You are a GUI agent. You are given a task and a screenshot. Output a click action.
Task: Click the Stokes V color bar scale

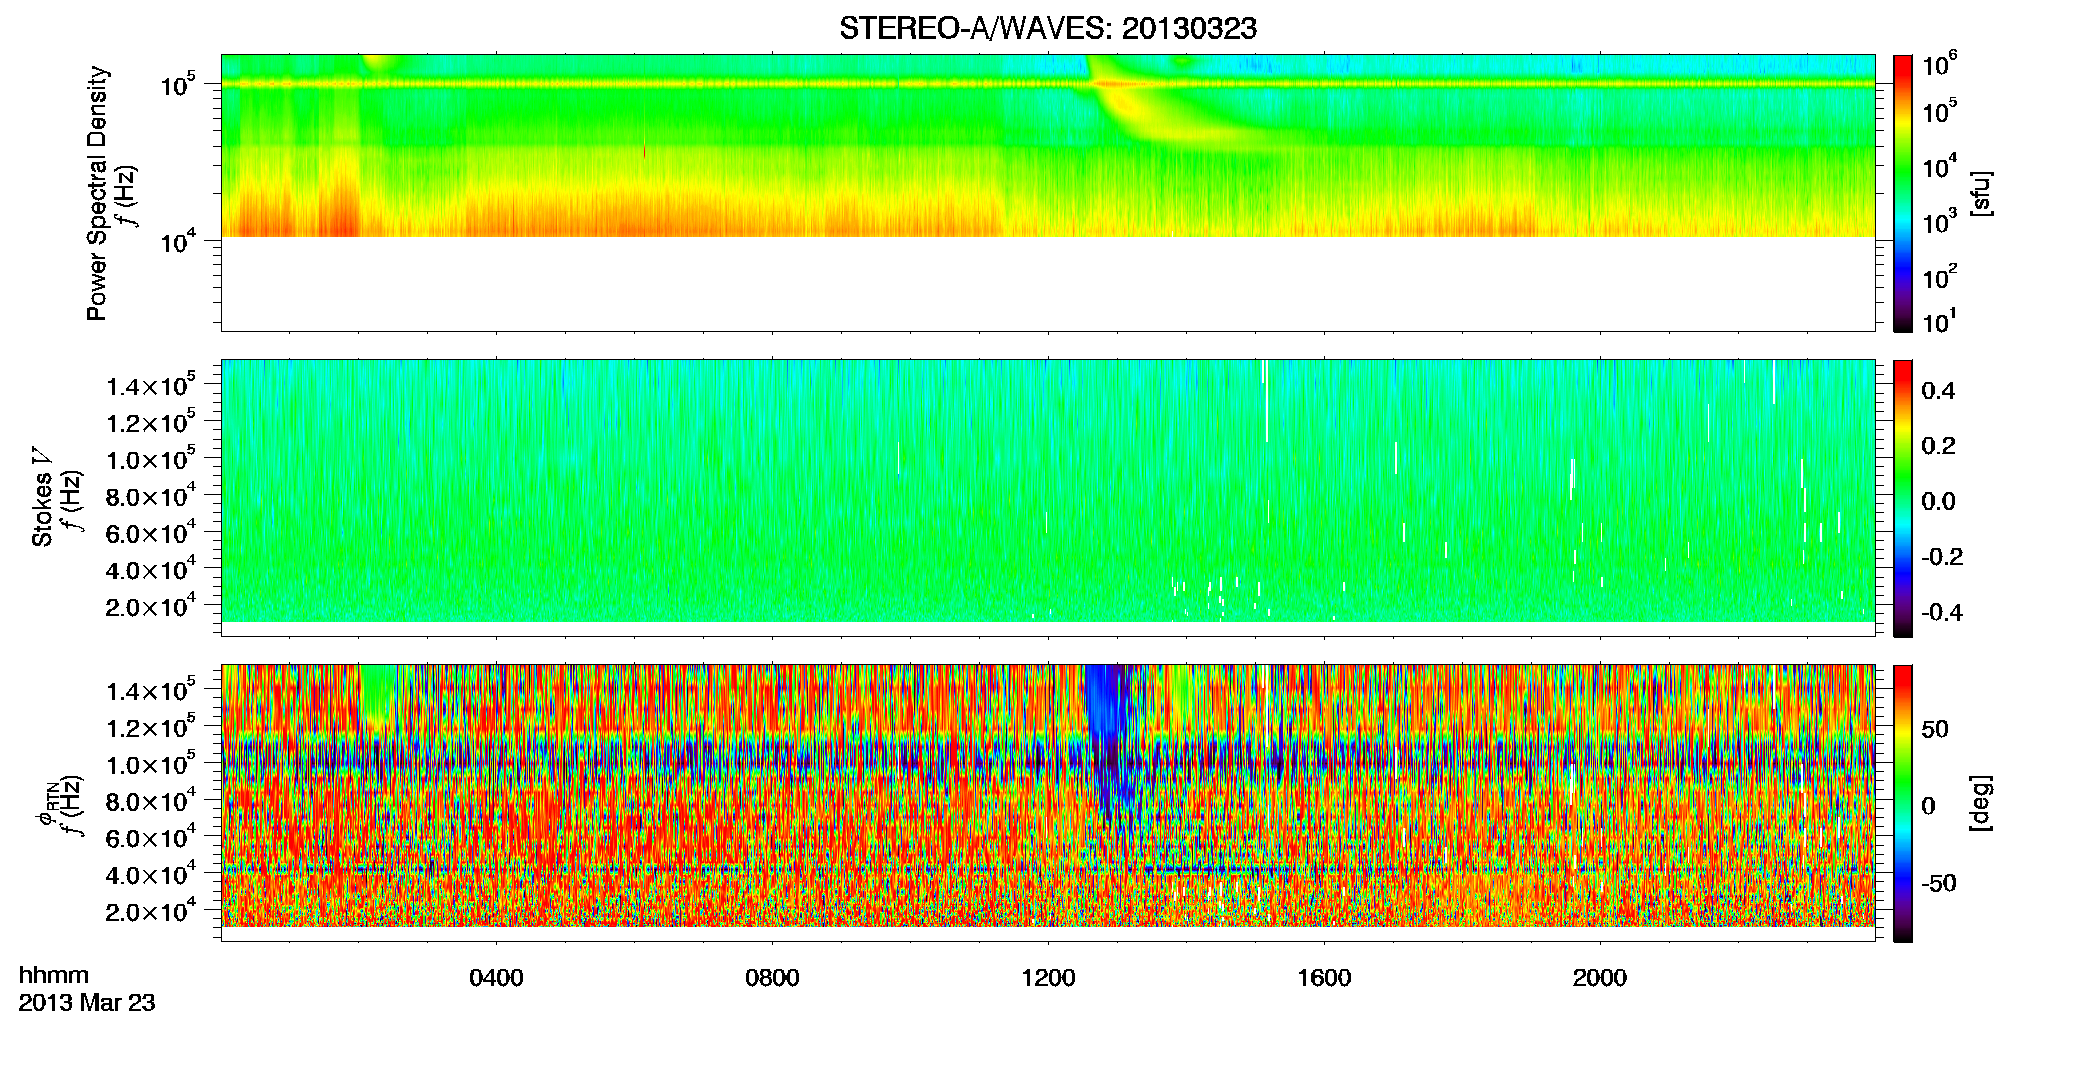1903,498
